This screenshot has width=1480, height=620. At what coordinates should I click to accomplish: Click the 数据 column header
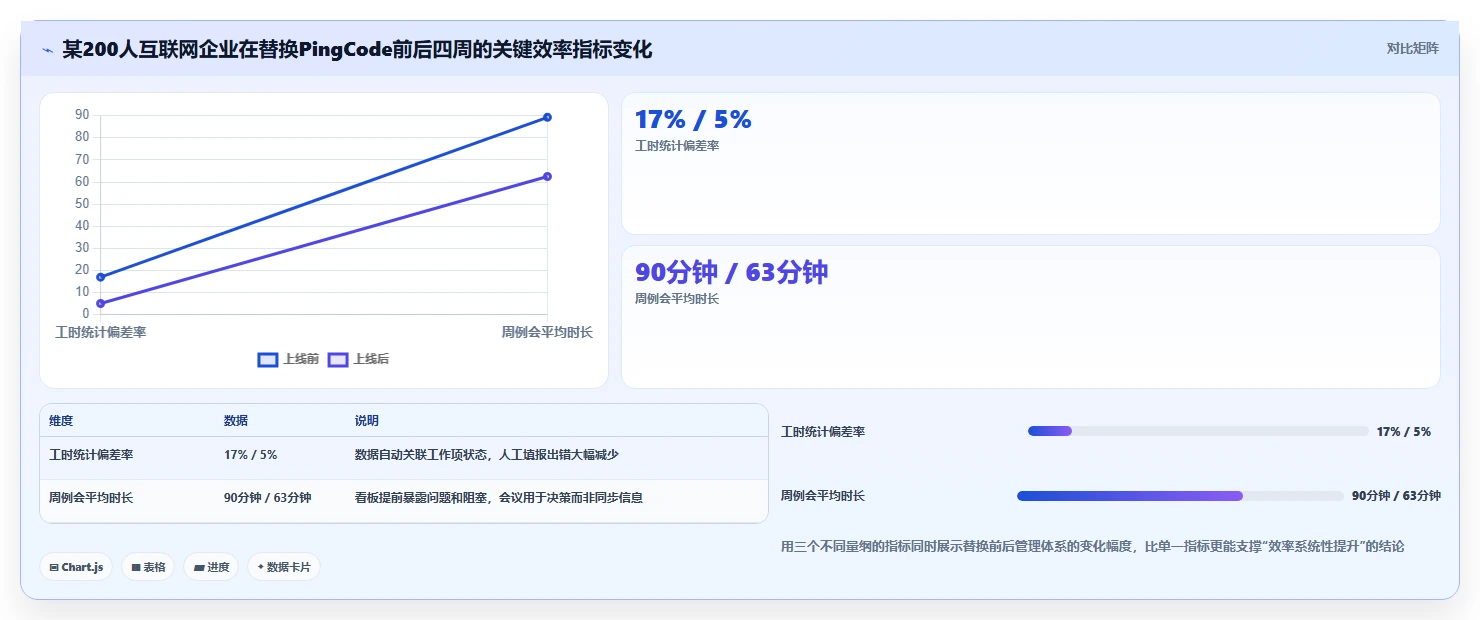pos(236,421)
